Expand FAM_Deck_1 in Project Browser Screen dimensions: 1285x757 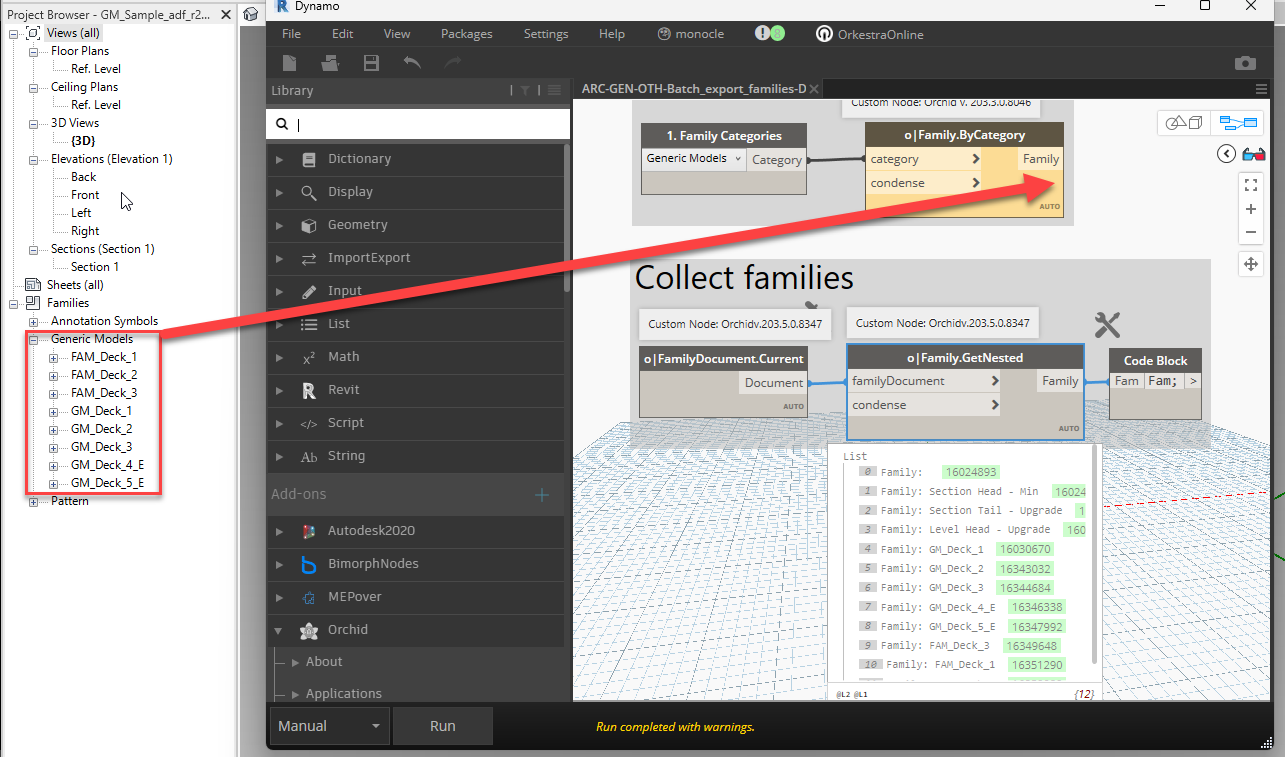[x=53, y=357]
